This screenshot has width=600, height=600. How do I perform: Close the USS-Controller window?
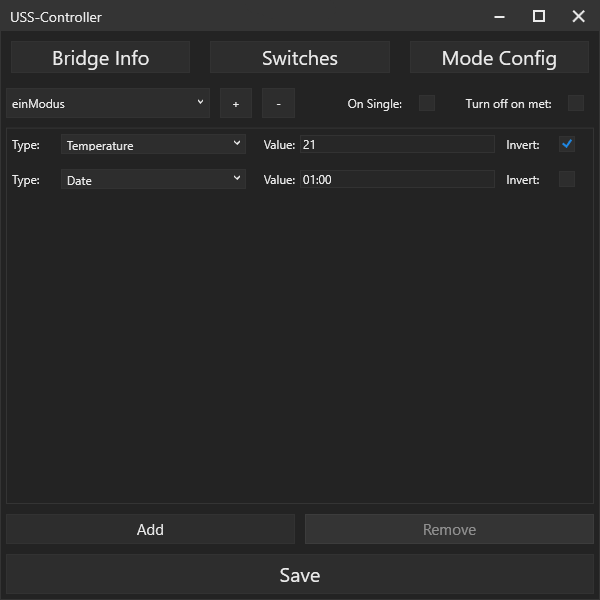[x=578, y=16]
